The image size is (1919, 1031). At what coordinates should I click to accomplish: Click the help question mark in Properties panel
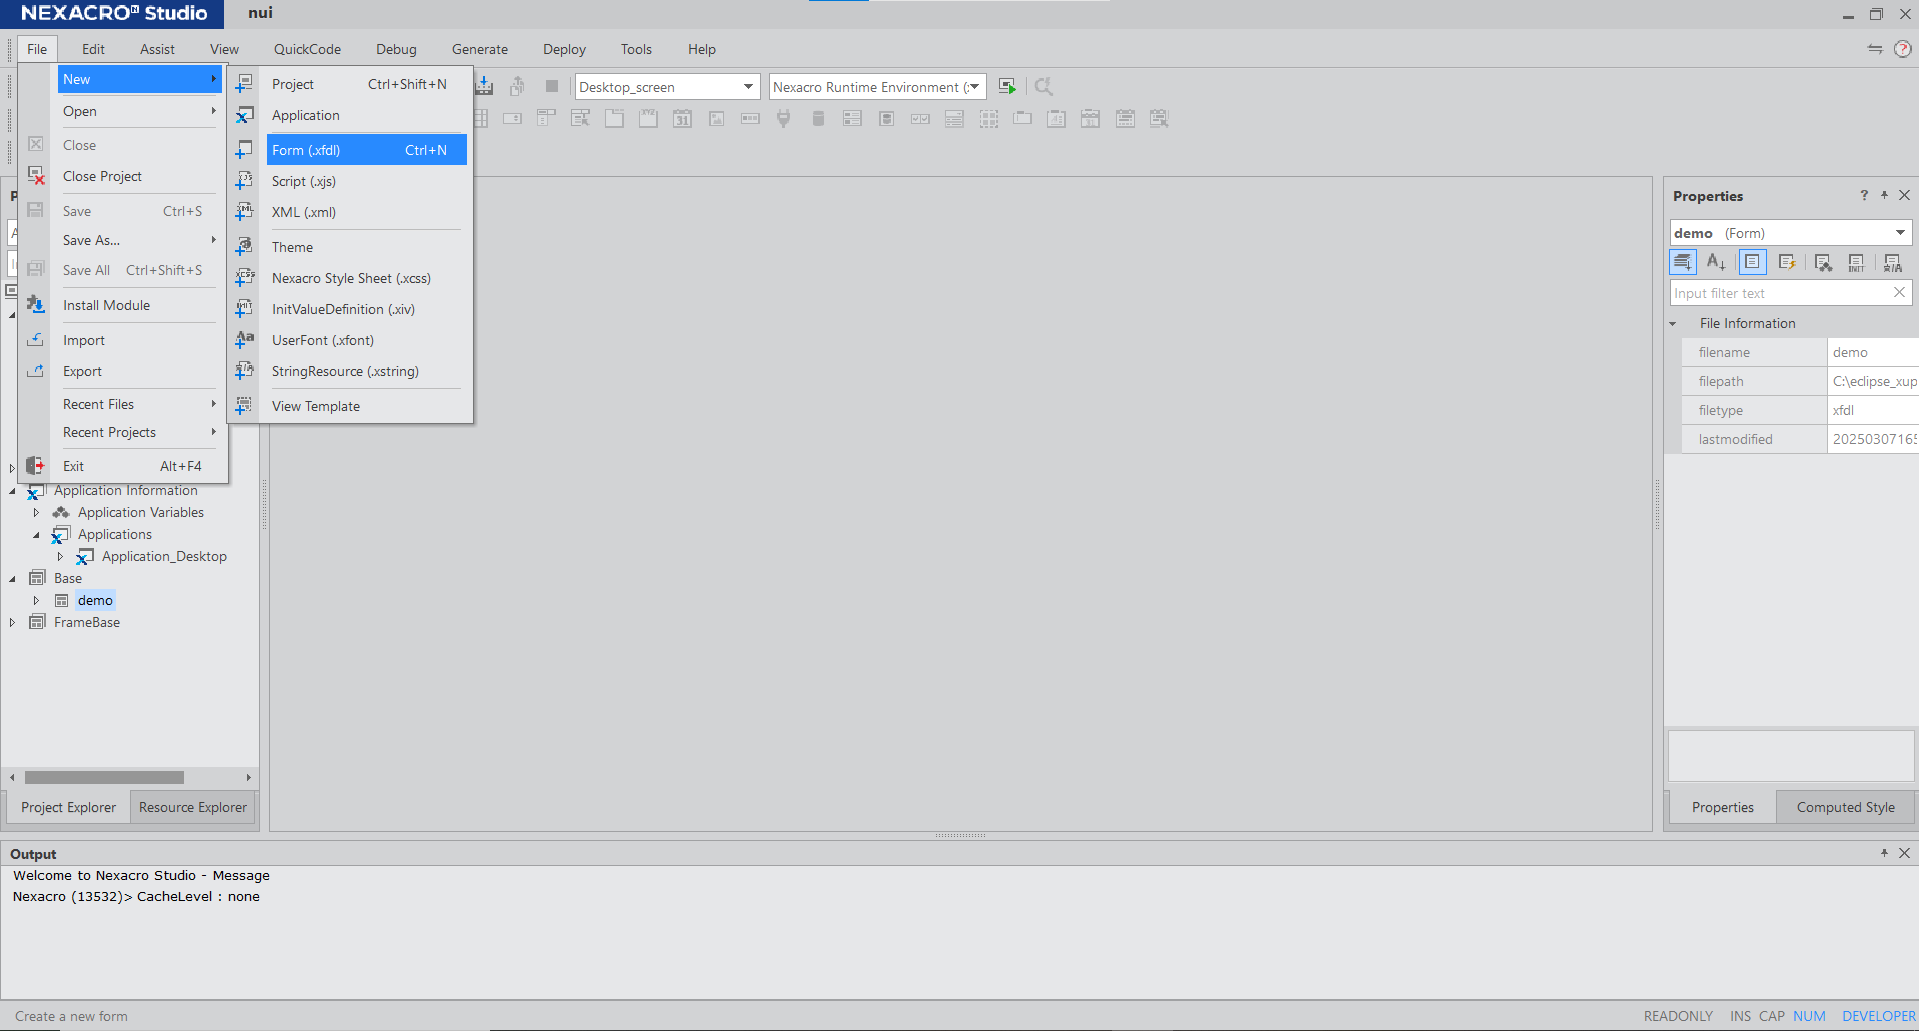pyautogui.click(x=1864, y=196)
